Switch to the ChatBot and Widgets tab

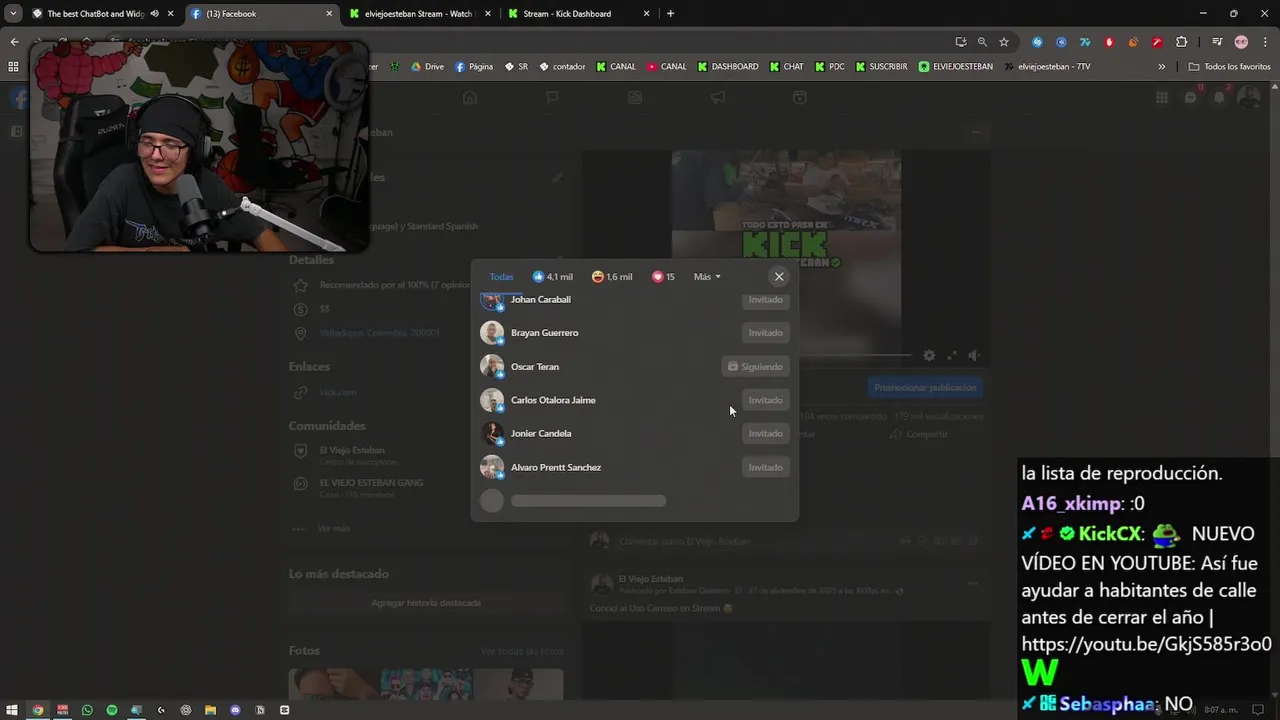click(x=95, y=14)
